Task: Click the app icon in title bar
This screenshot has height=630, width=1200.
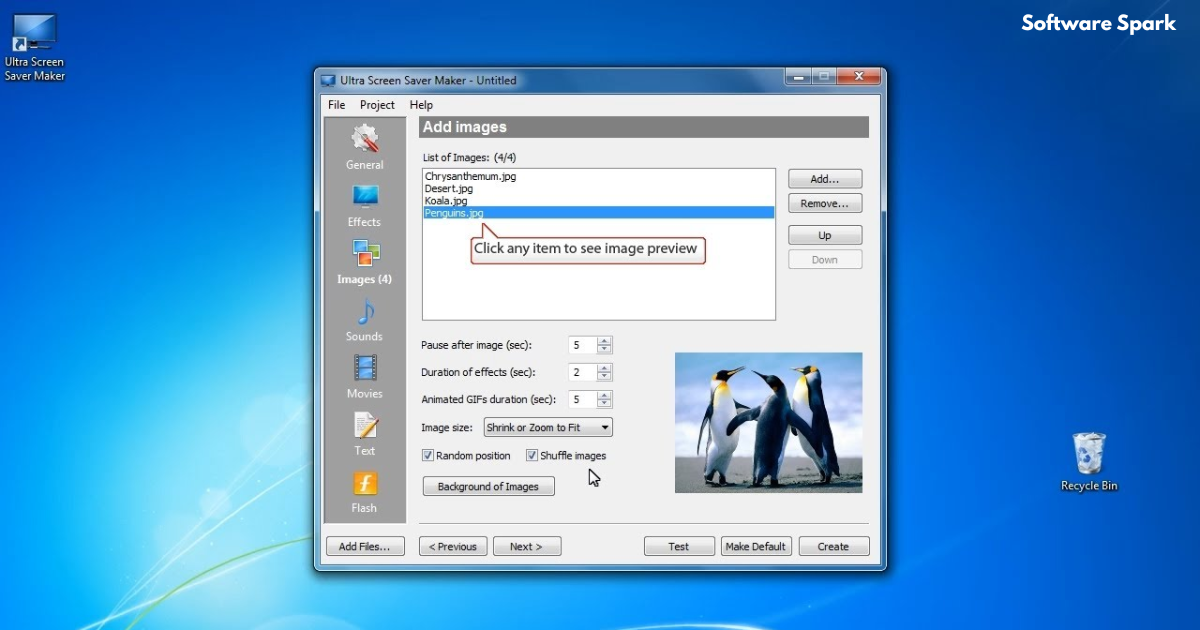Action: coord(328,81)
